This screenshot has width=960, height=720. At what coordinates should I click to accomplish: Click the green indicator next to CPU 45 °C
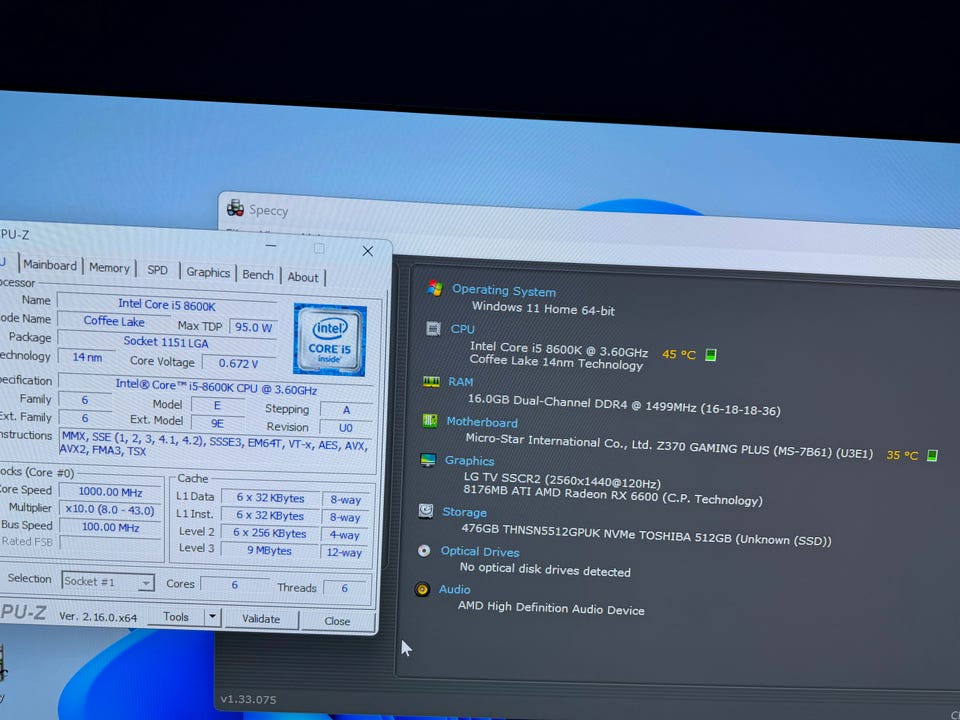coord(711,355)
